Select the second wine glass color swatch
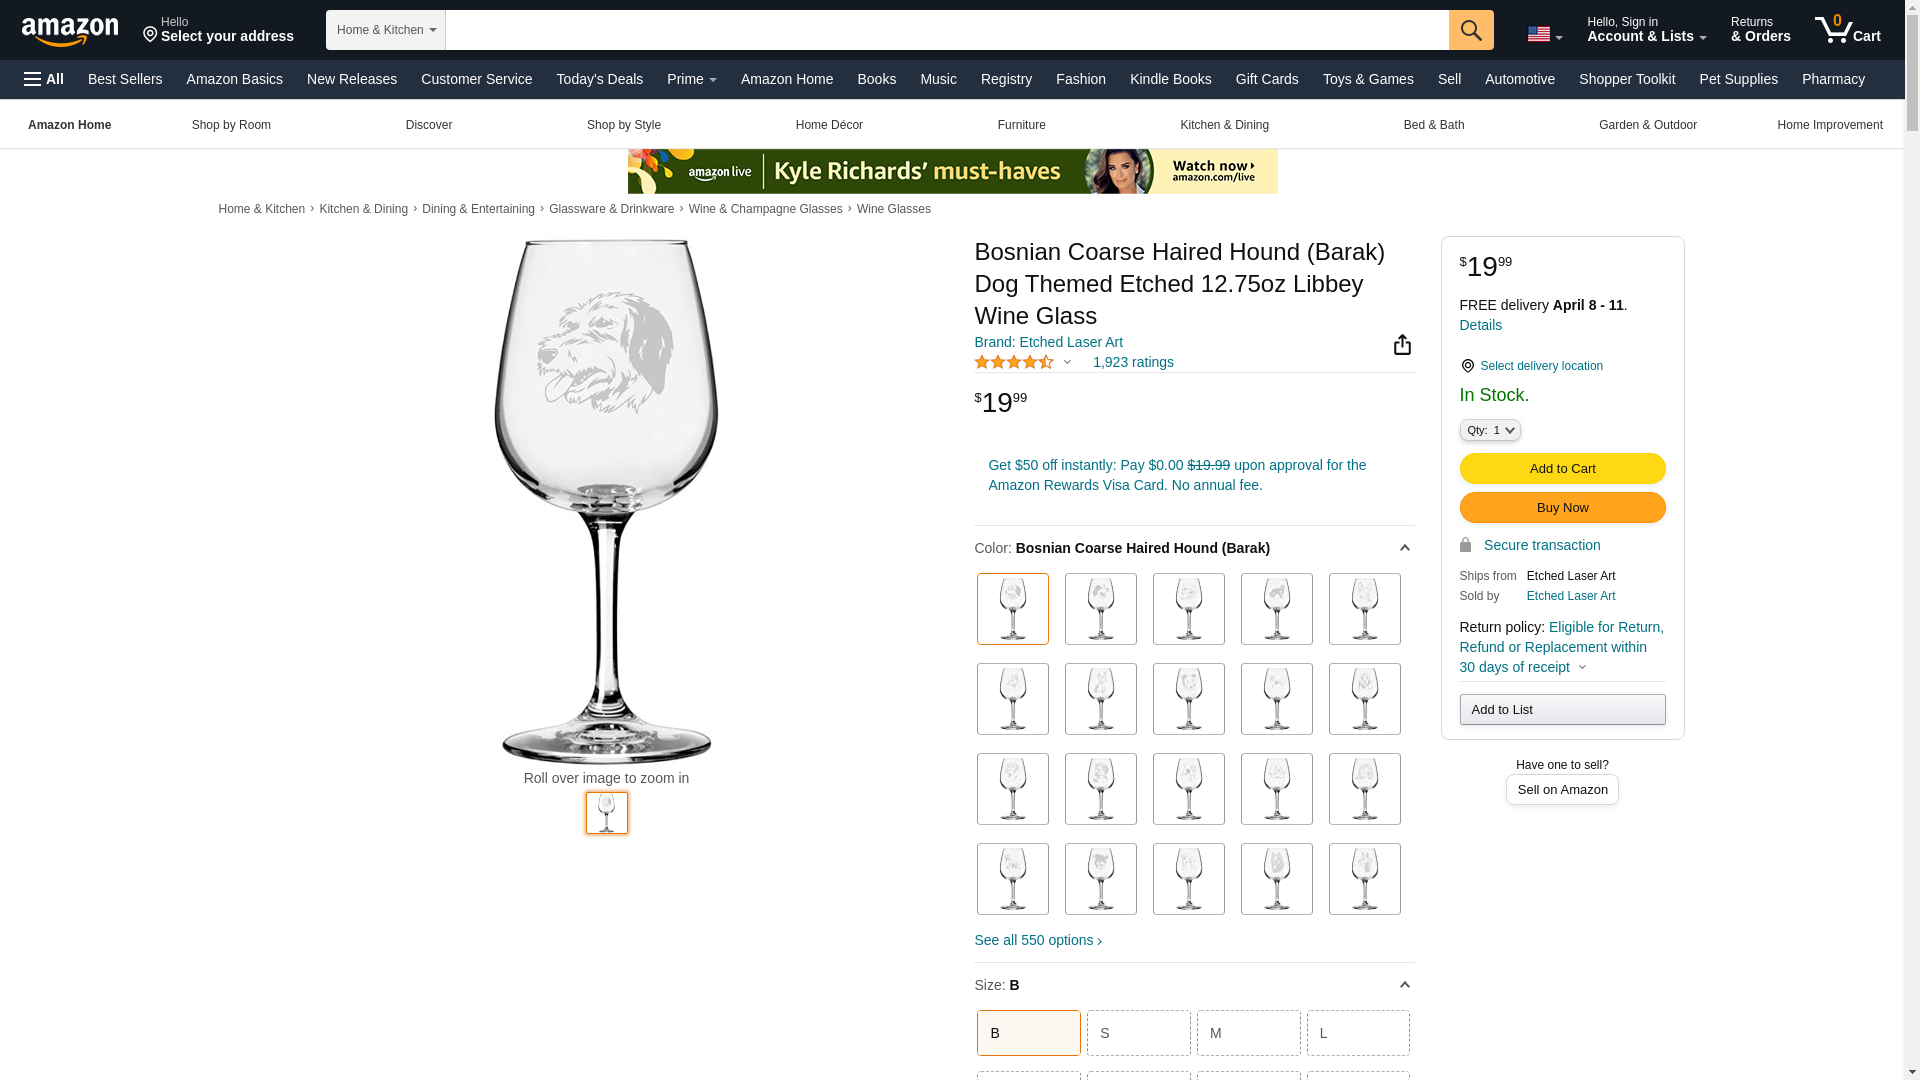The width and height of the screenshot is (1920, 1080). [x=1100, y=609]
